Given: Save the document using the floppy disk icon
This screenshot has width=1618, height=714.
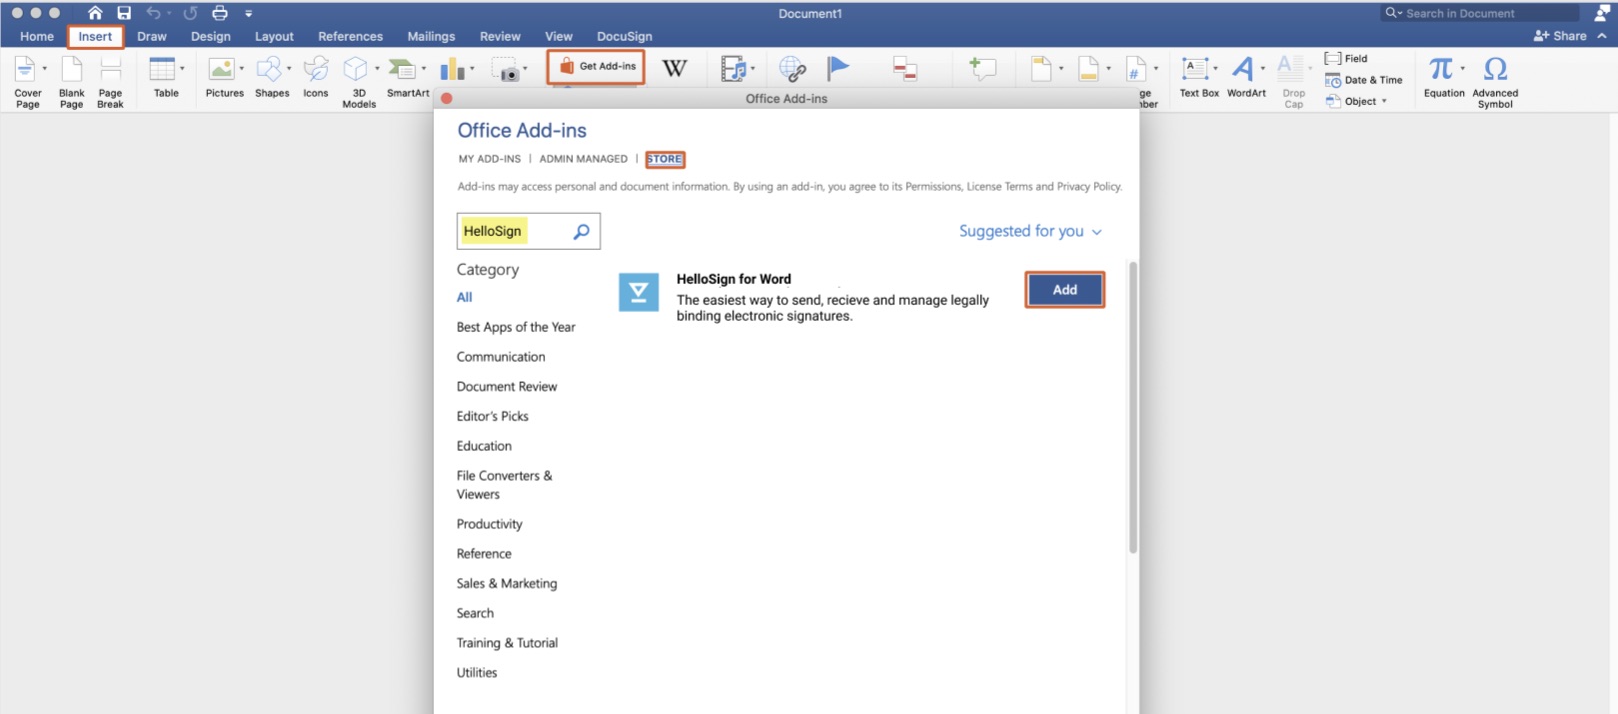Looking at the screenshot, I should (124, 13).
